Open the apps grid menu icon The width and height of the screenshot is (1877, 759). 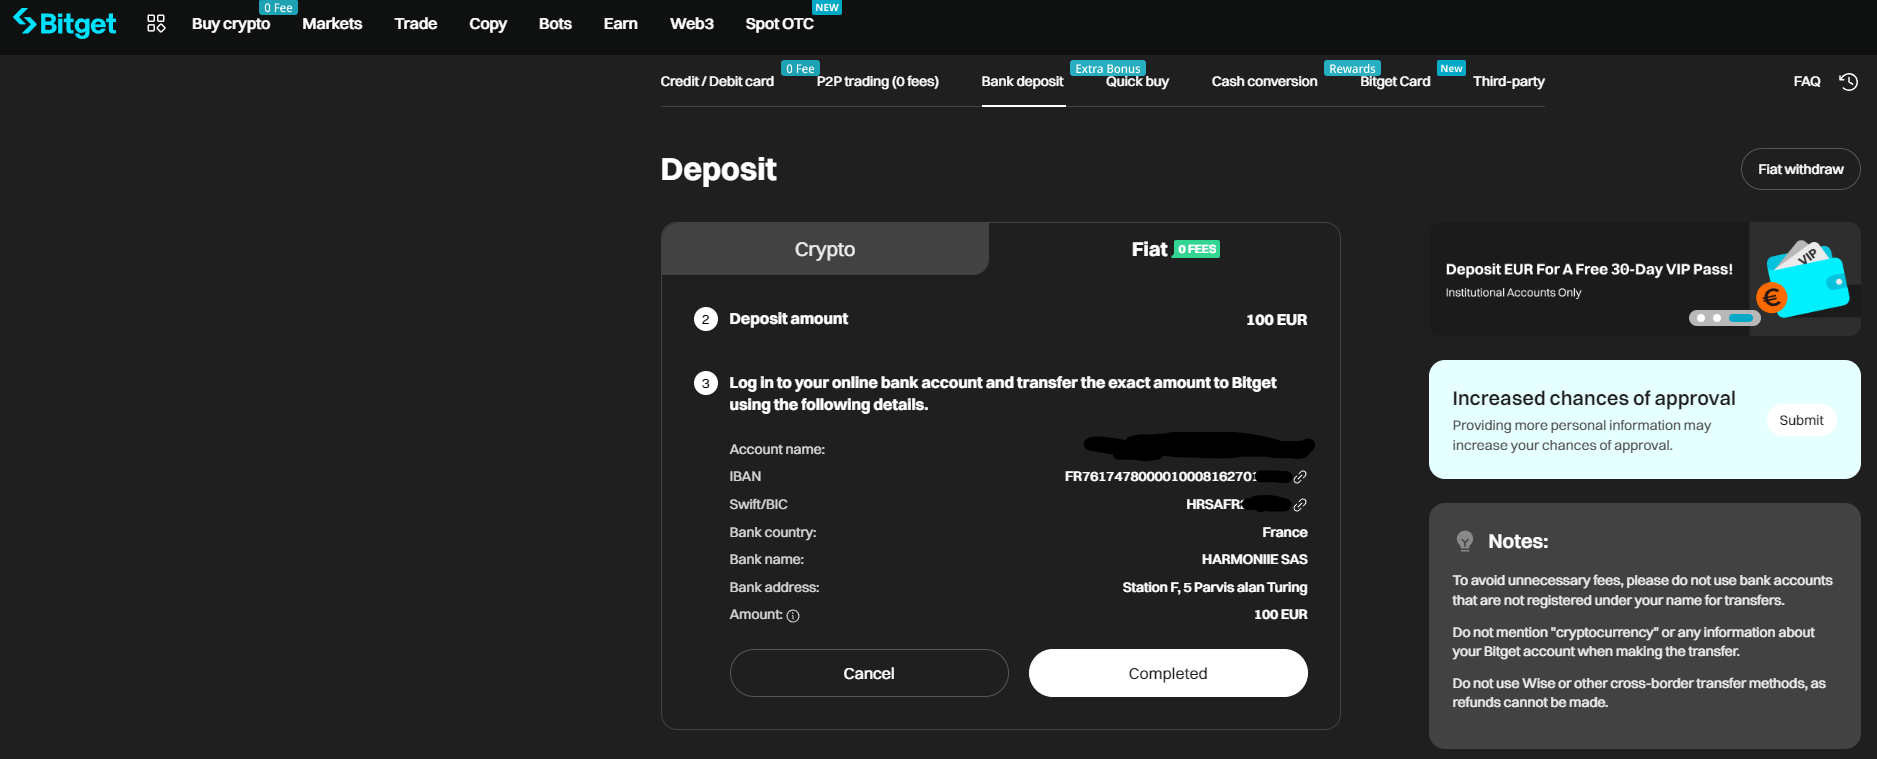(x=156, y=23)
